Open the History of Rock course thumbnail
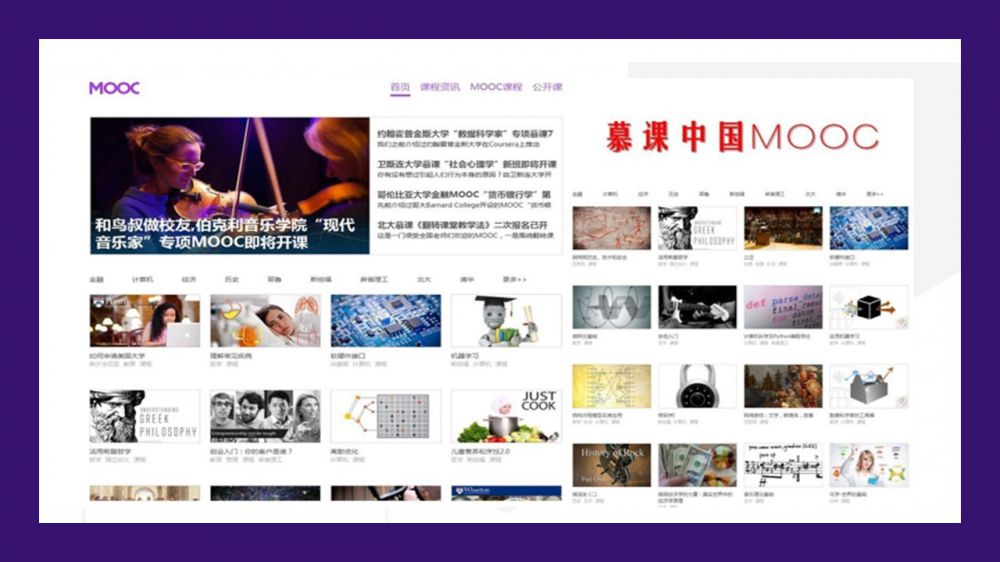This screenshot has width=1000, height=562. tap(611, 465)
